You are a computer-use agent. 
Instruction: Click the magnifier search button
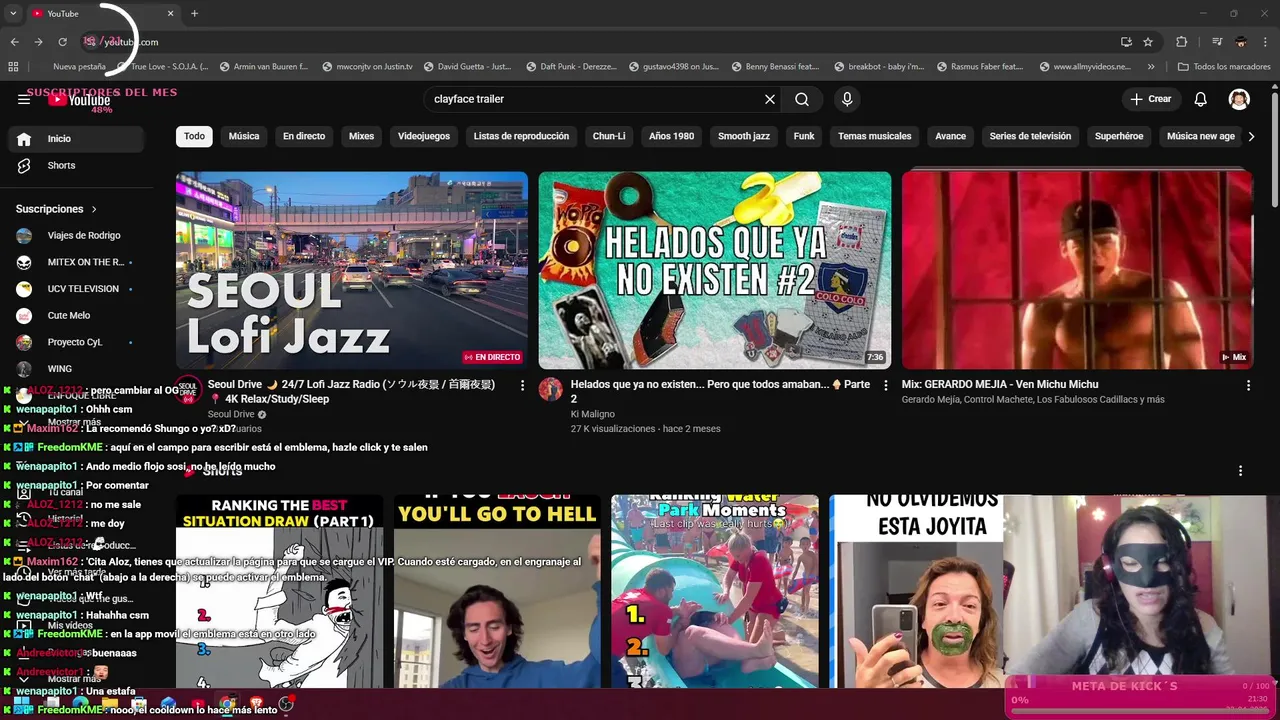click(x=802, y=99)
